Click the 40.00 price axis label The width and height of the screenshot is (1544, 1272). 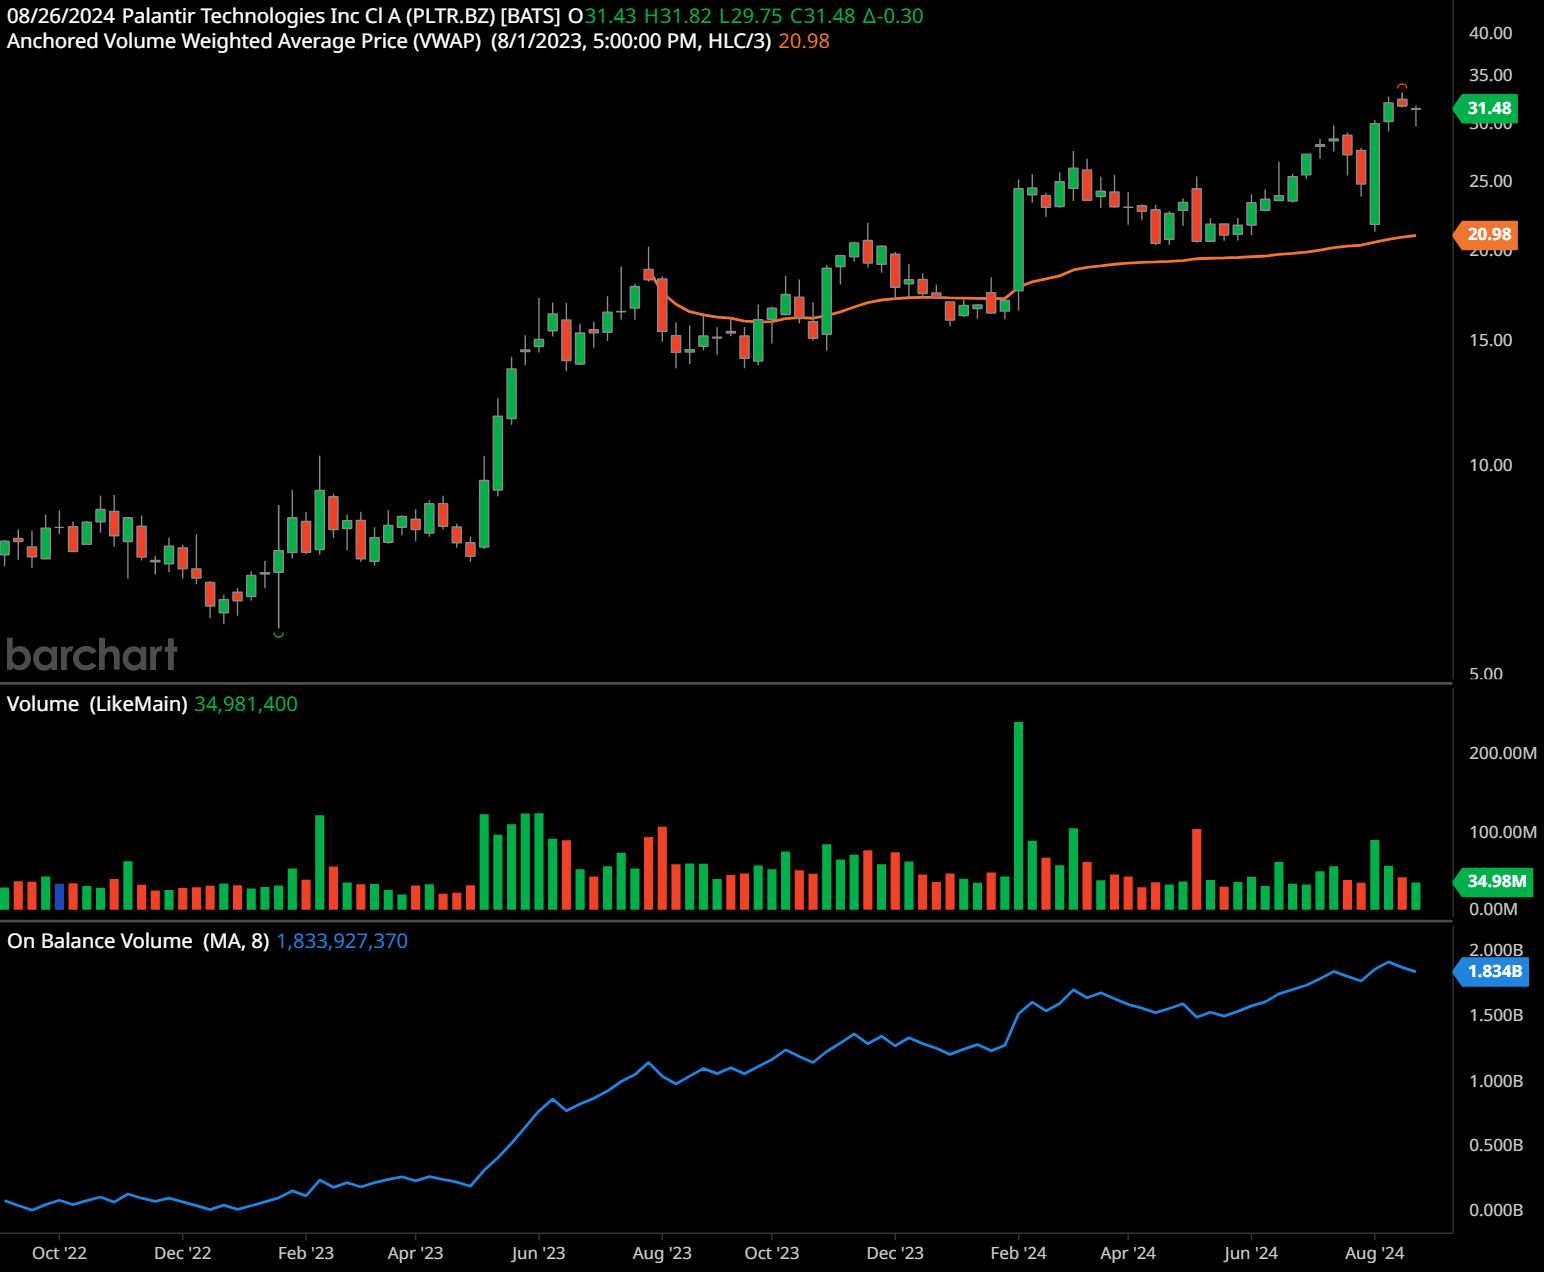coord(1490,33)
